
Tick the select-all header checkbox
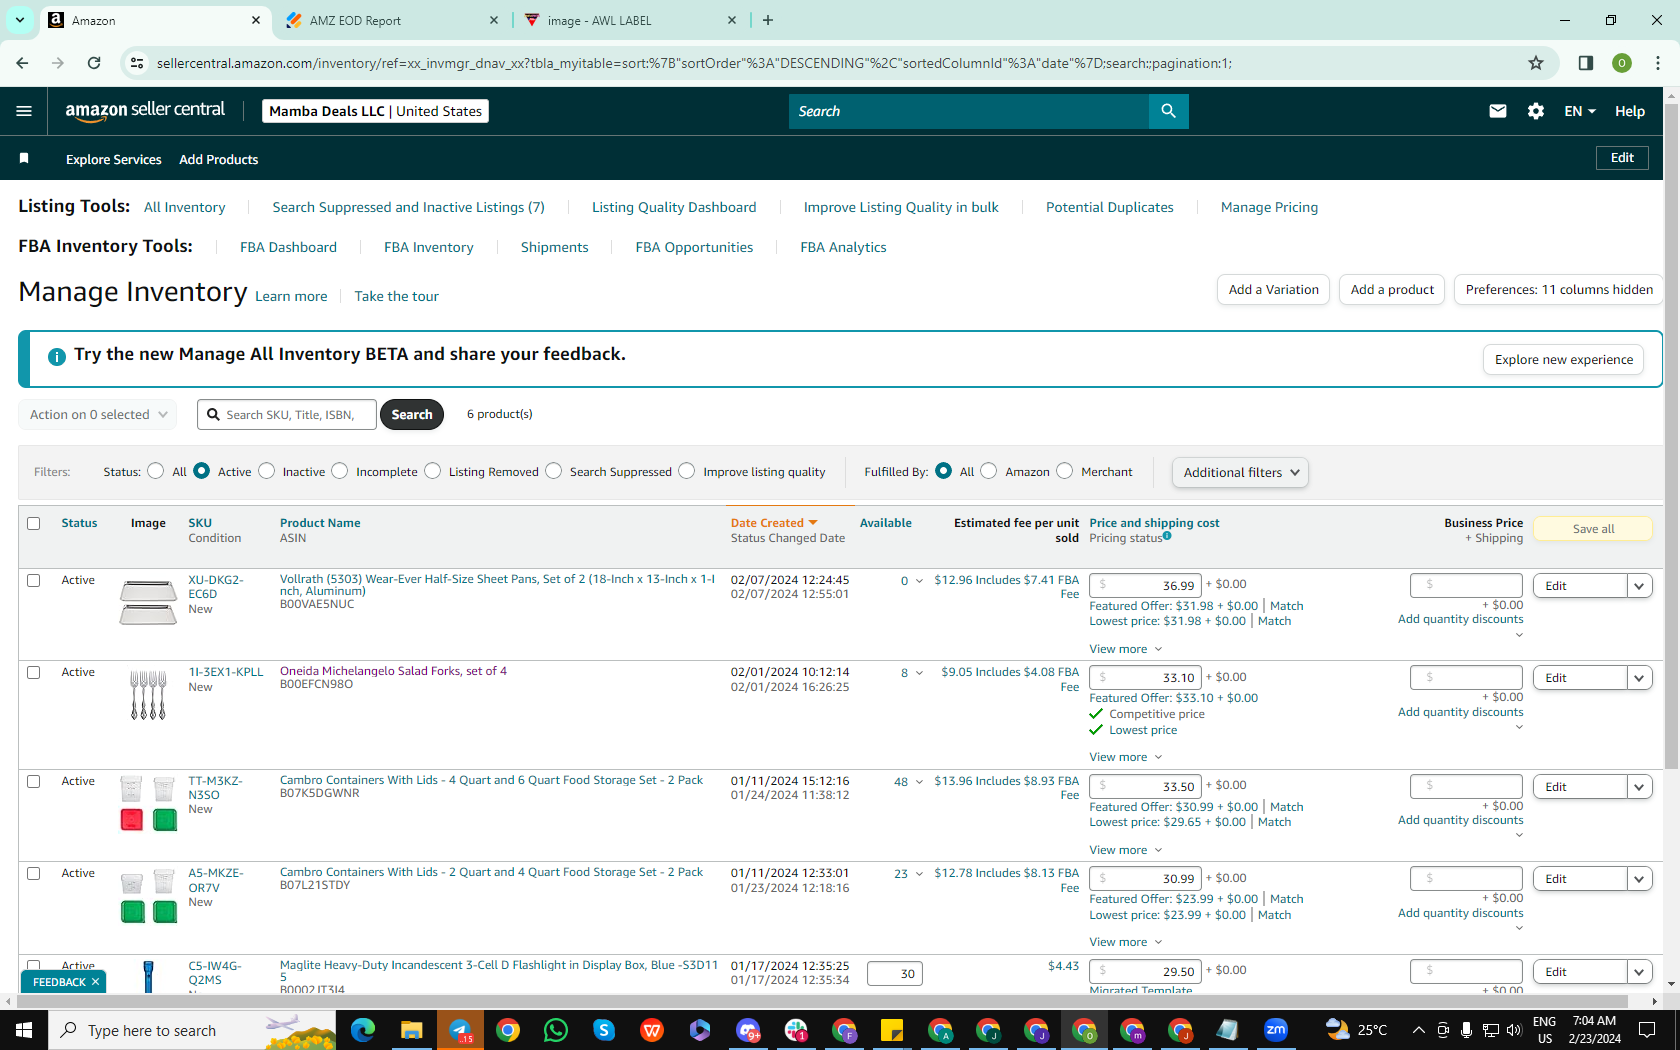coord(34,523)
